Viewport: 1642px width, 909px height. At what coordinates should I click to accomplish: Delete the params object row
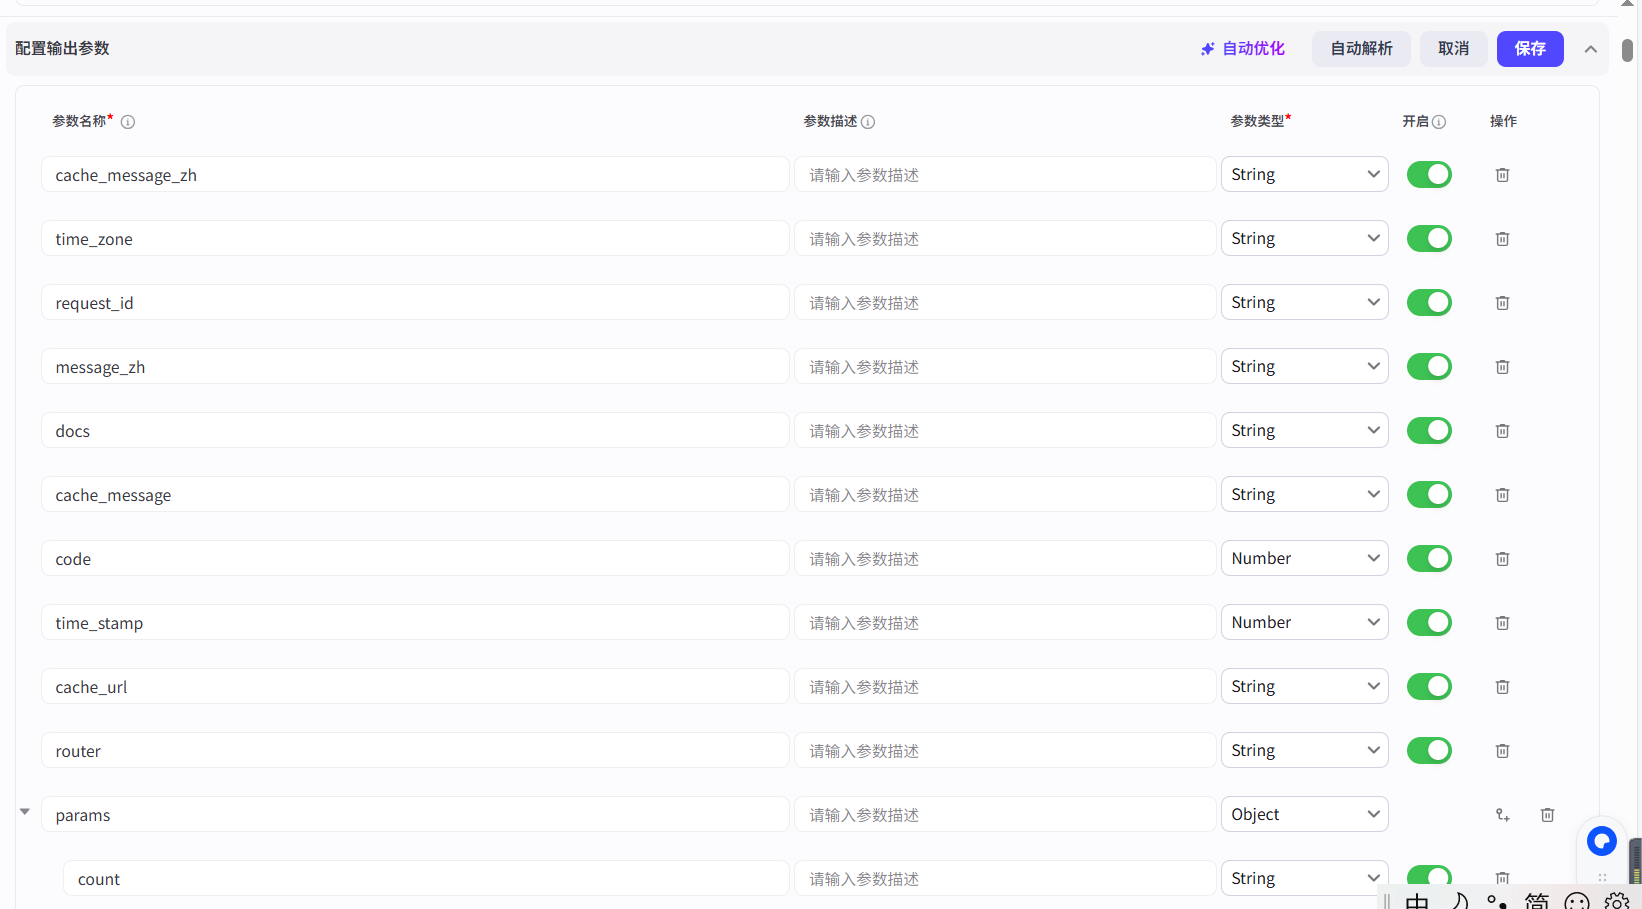pos(1547,815)
